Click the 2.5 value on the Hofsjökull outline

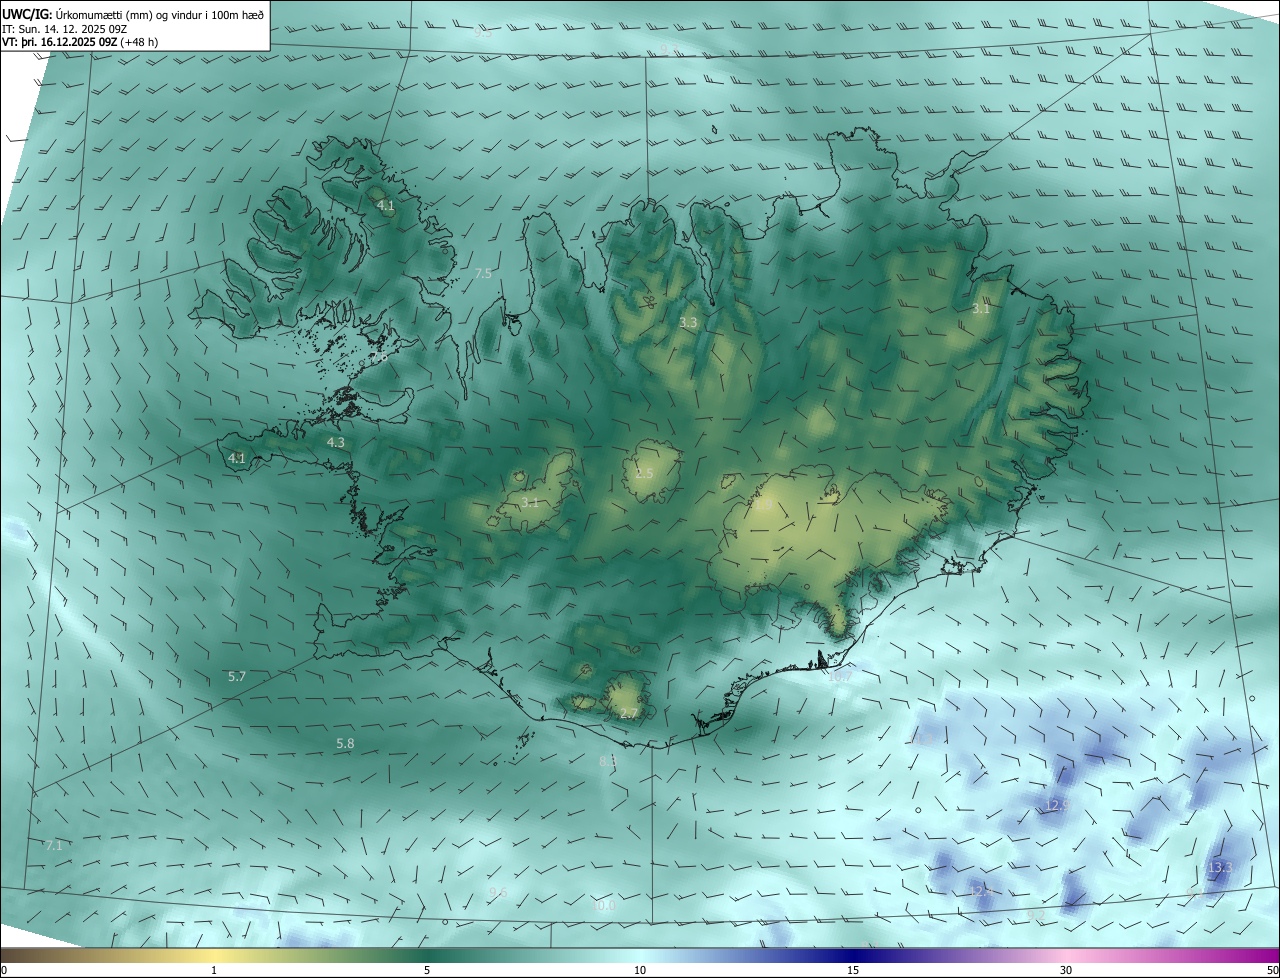pos(644,473)
